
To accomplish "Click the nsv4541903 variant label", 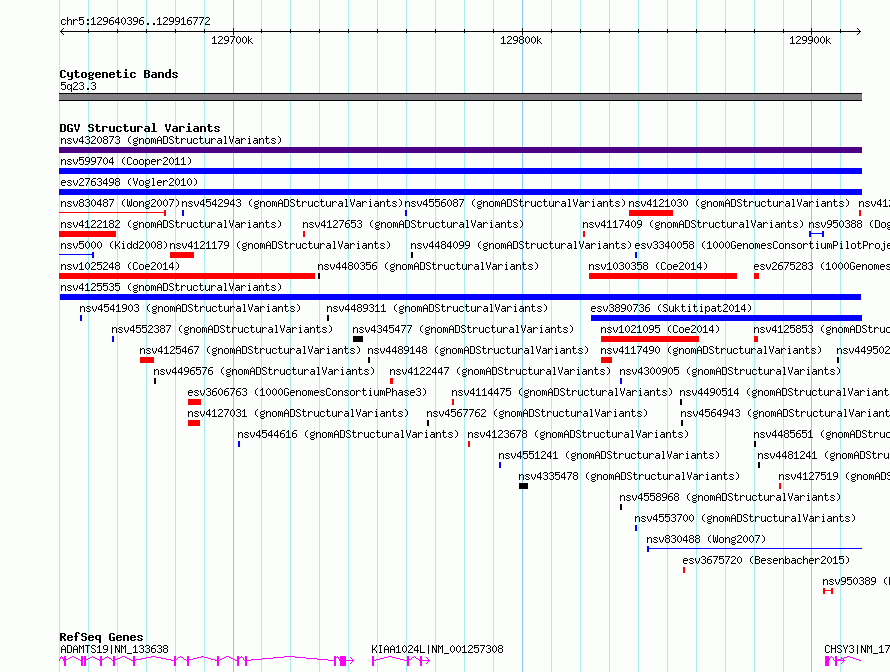I will click(190, 308).
